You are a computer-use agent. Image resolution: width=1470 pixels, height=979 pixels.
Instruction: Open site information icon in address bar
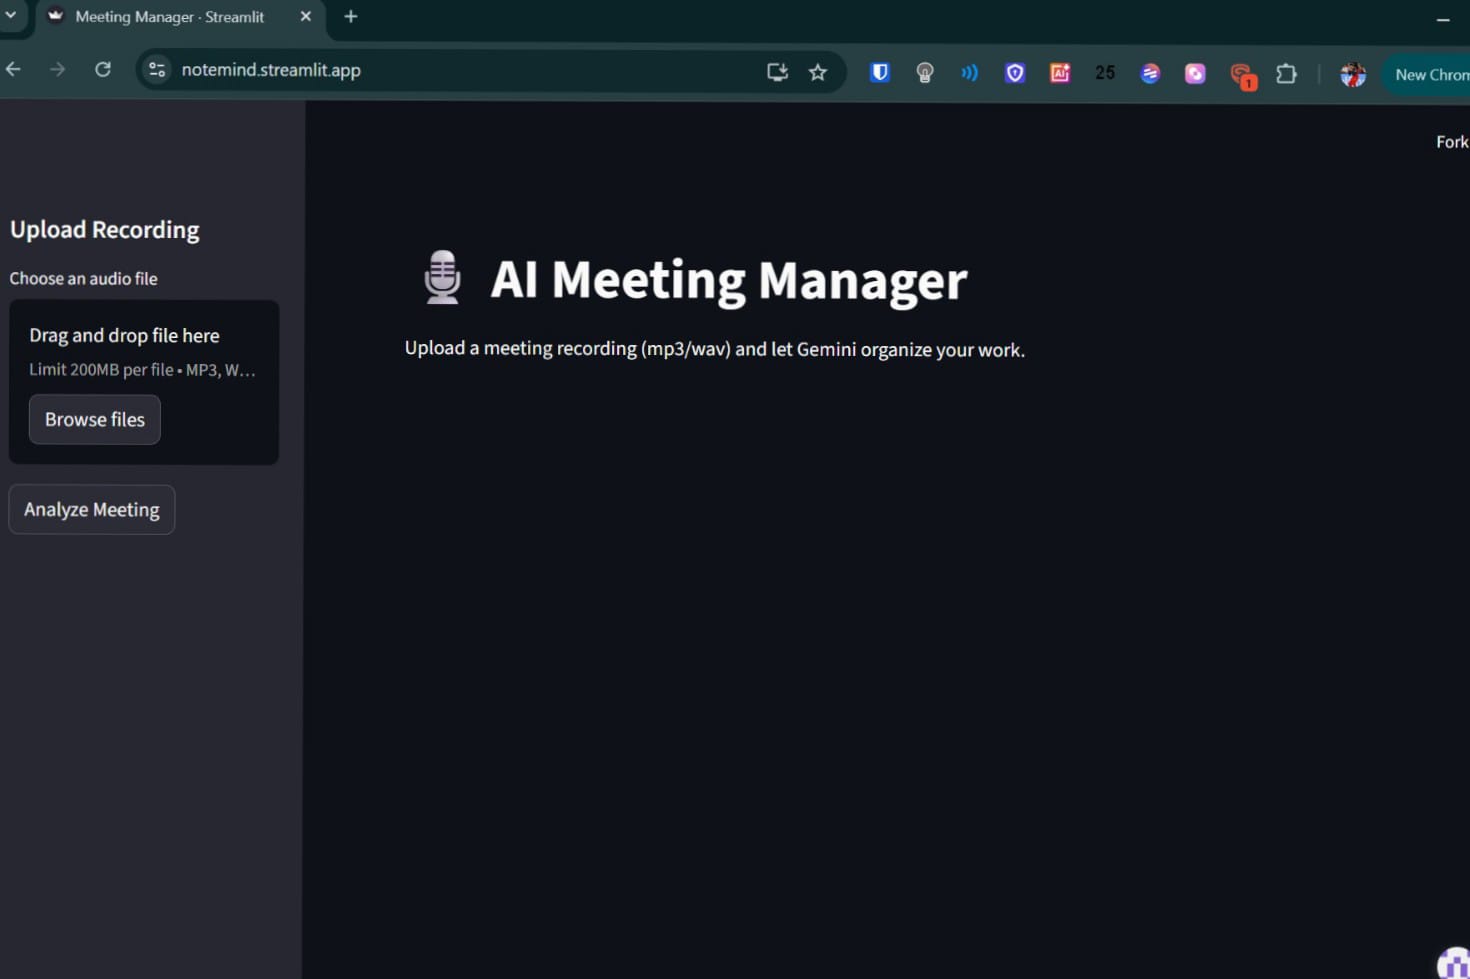(x=157, y=70)
